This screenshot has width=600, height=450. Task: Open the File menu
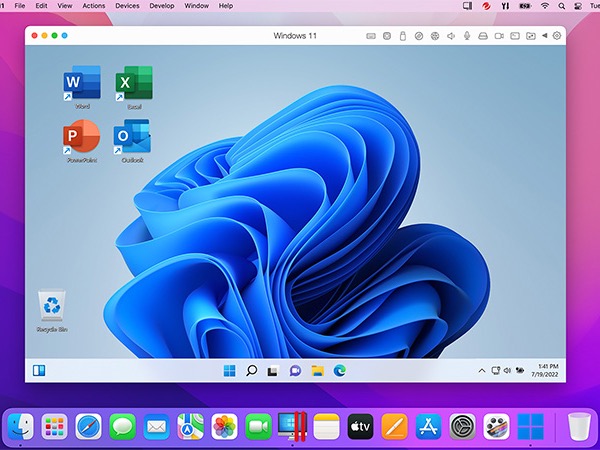click(x=20, y=6)
